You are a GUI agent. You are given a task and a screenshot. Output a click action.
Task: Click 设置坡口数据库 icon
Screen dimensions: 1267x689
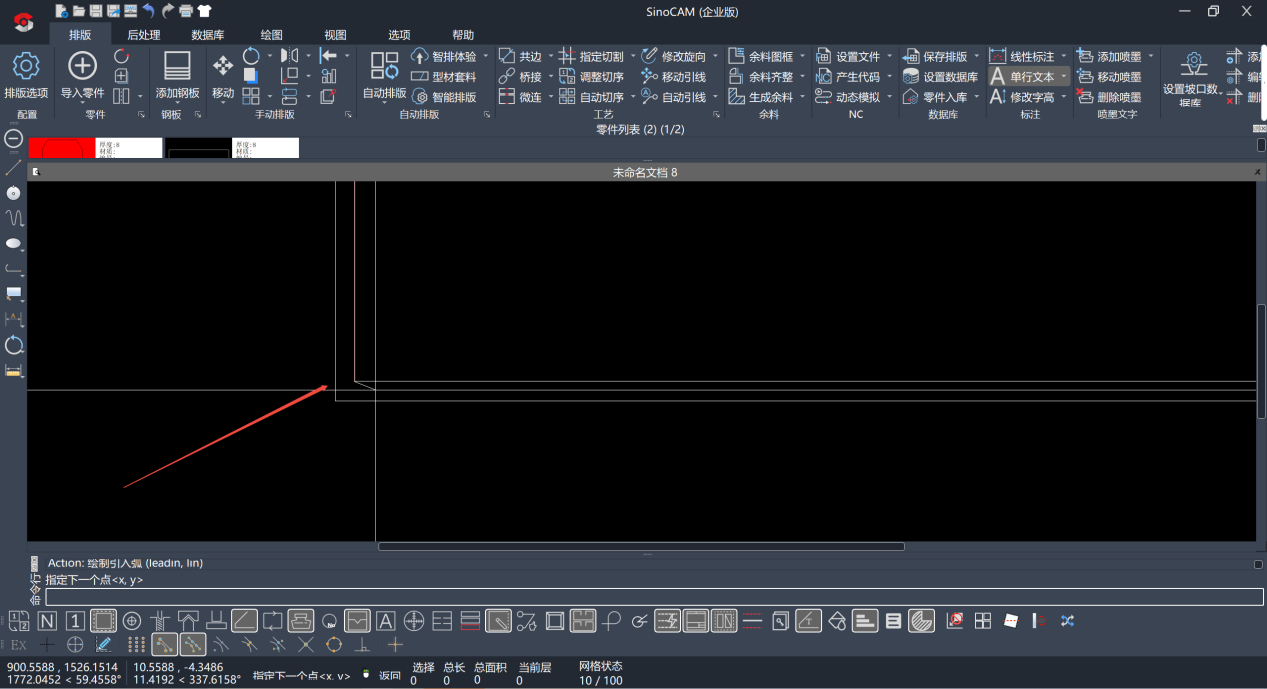point(1193,66)
